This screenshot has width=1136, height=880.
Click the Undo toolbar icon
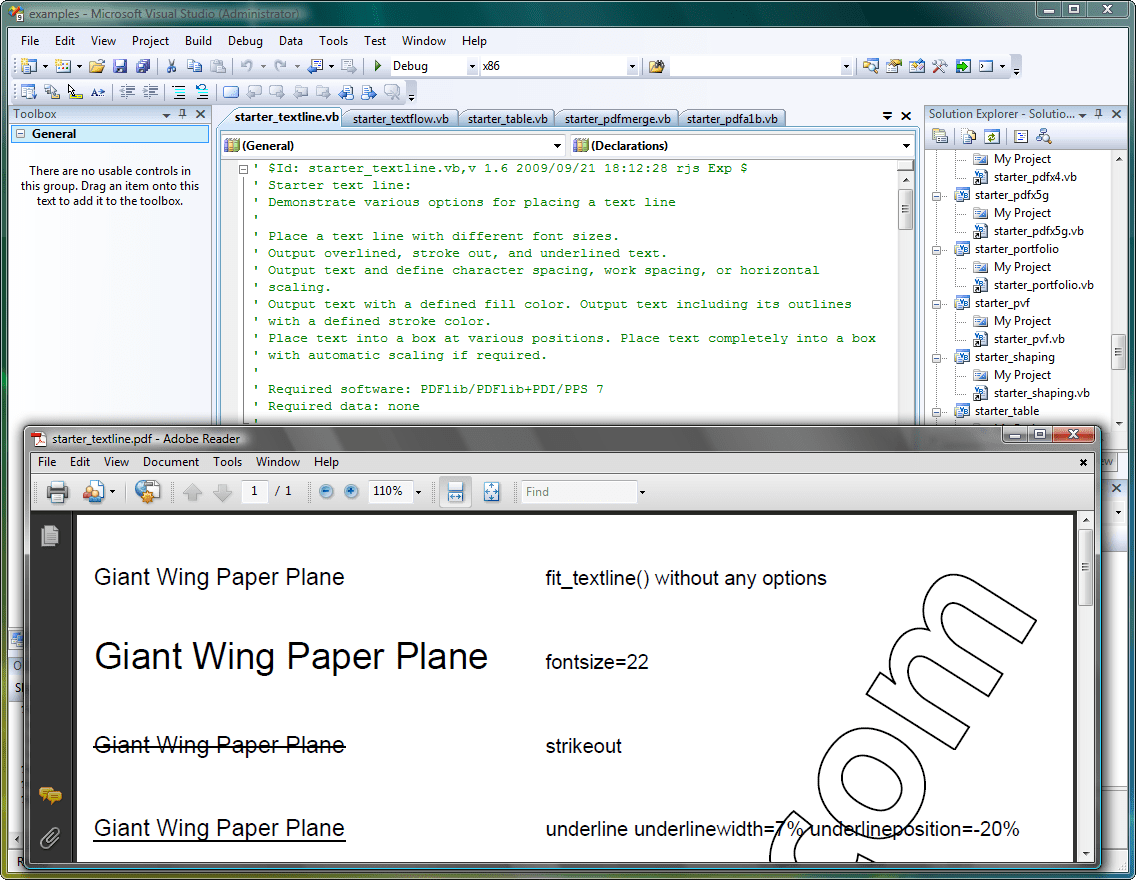(x=248, y=66)
